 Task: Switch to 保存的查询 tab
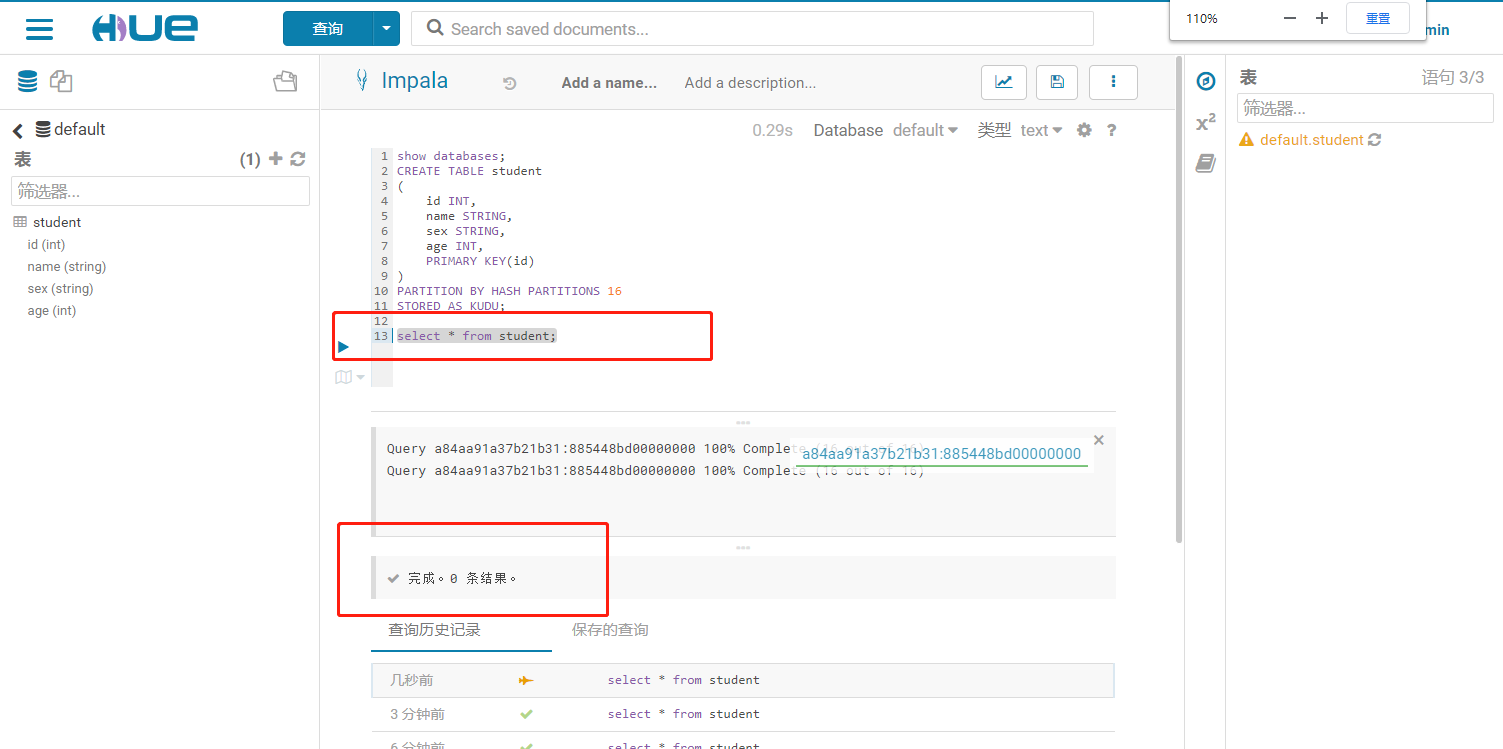pos(610,630)
